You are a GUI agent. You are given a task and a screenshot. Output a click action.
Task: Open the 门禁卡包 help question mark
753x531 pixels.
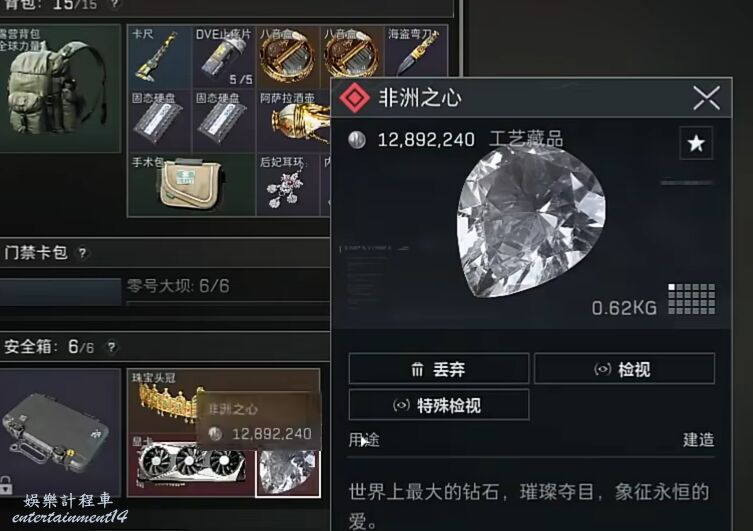click(83, 253)
